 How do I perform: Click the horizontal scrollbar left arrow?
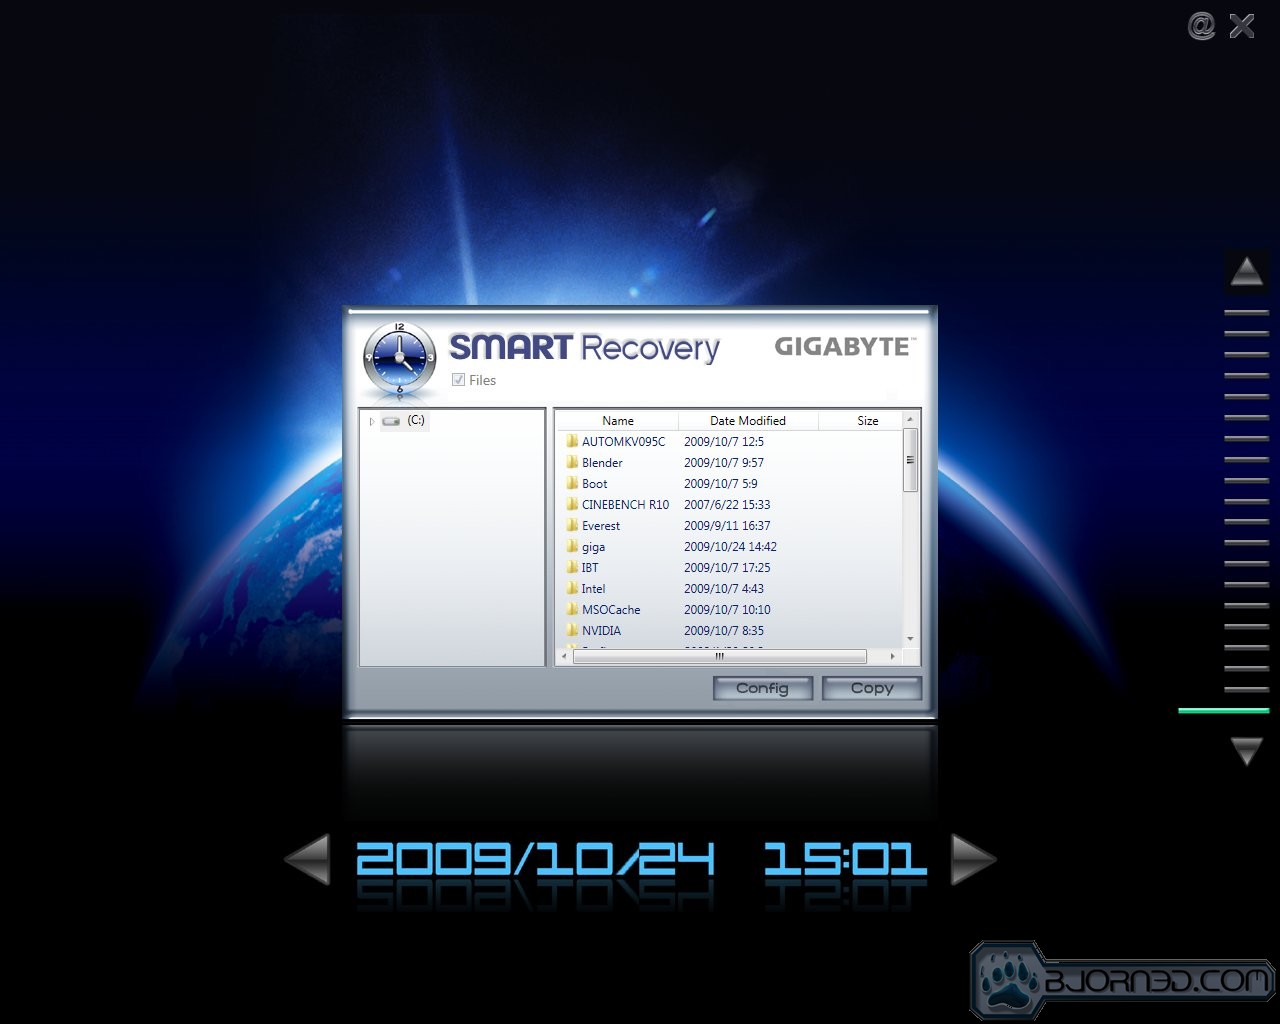(x=564, y=656)
